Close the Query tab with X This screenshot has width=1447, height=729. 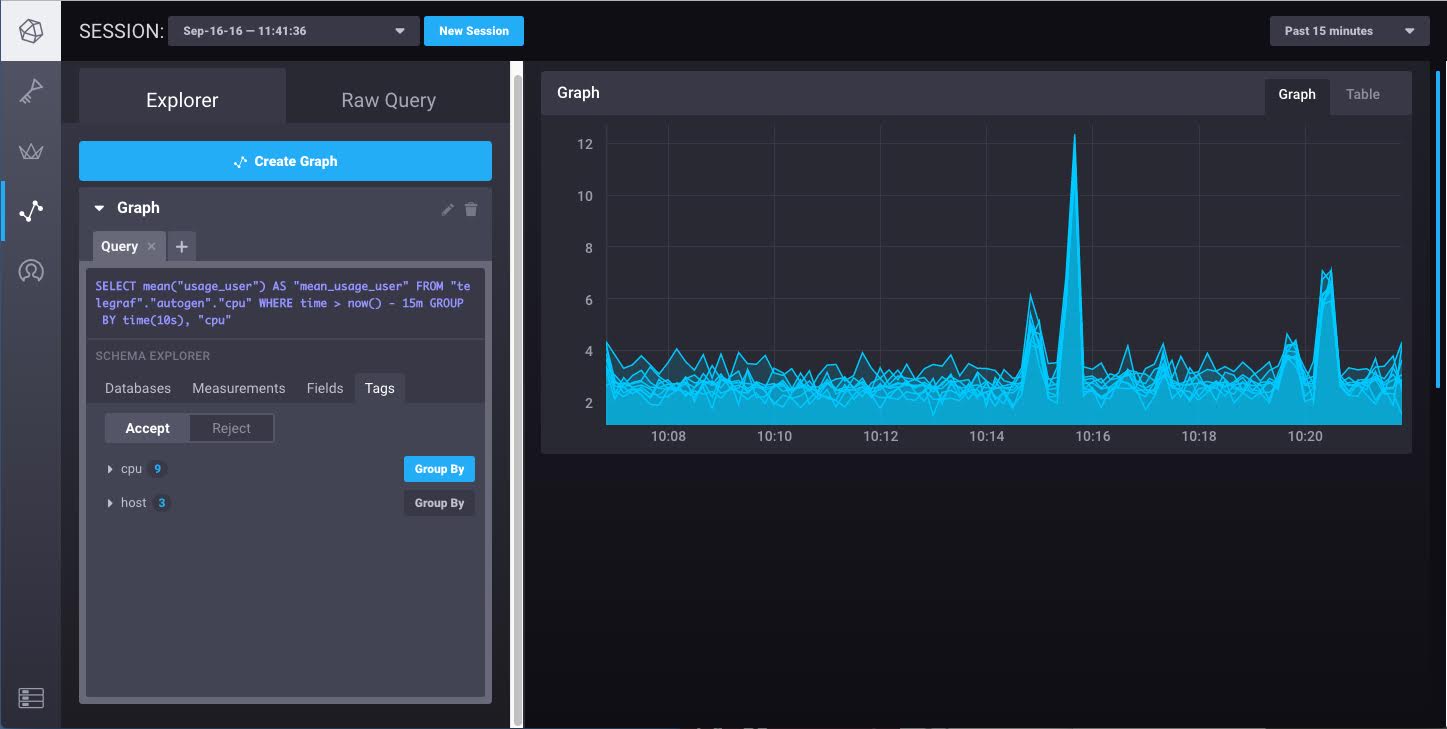tap(152, 246)
